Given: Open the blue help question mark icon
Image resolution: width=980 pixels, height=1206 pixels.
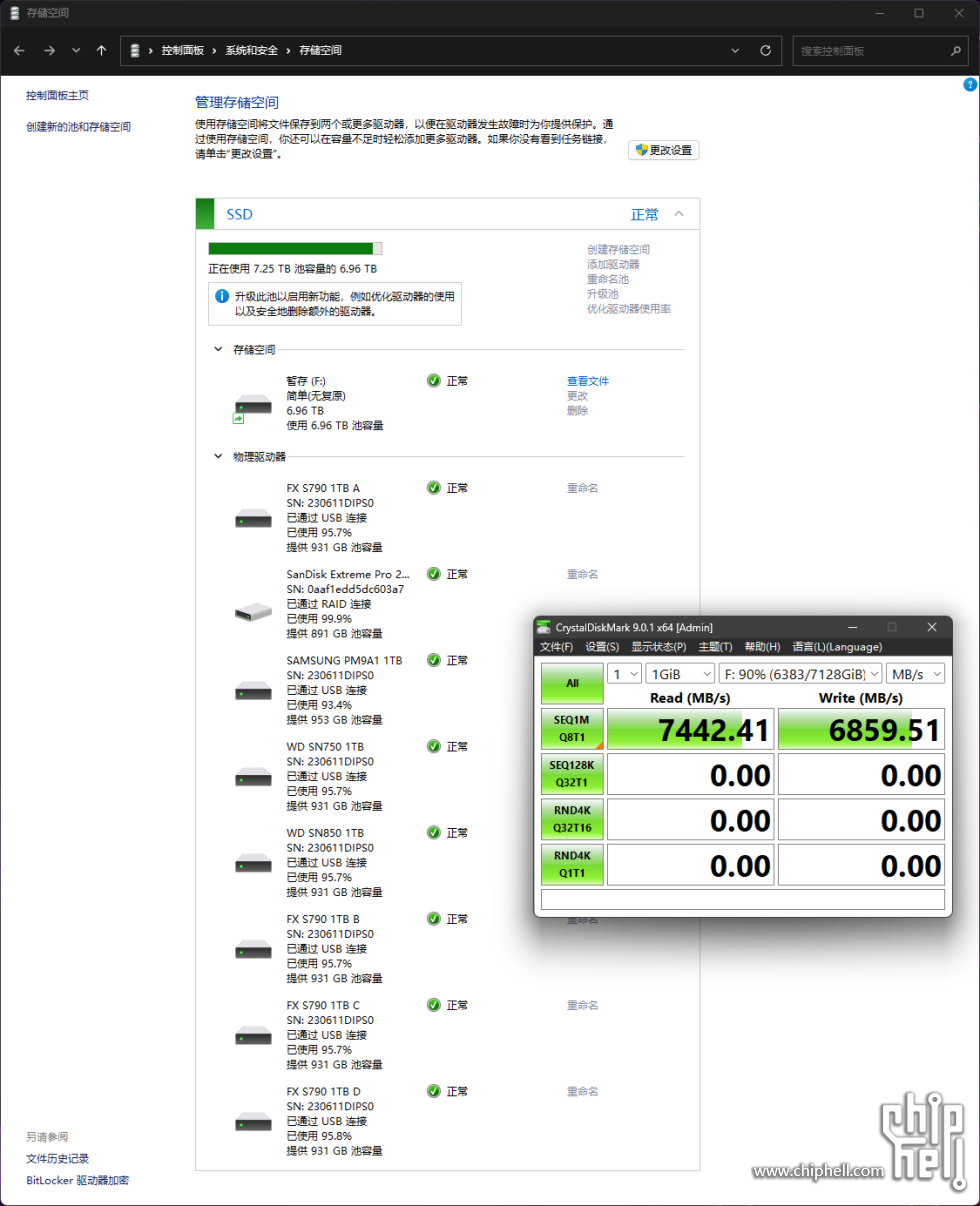Looking at the screenshot, I should coord(969,86).
